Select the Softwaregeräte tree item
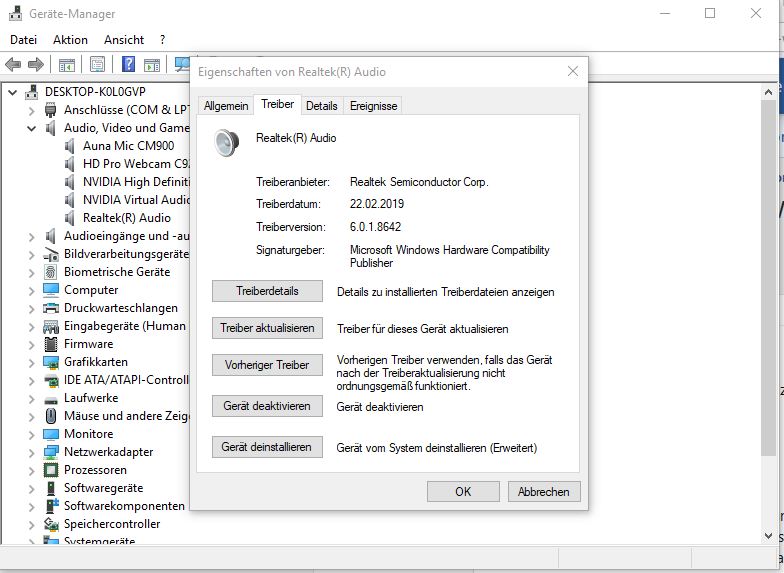Screen dimensions: 784x573 coord(104,488)
